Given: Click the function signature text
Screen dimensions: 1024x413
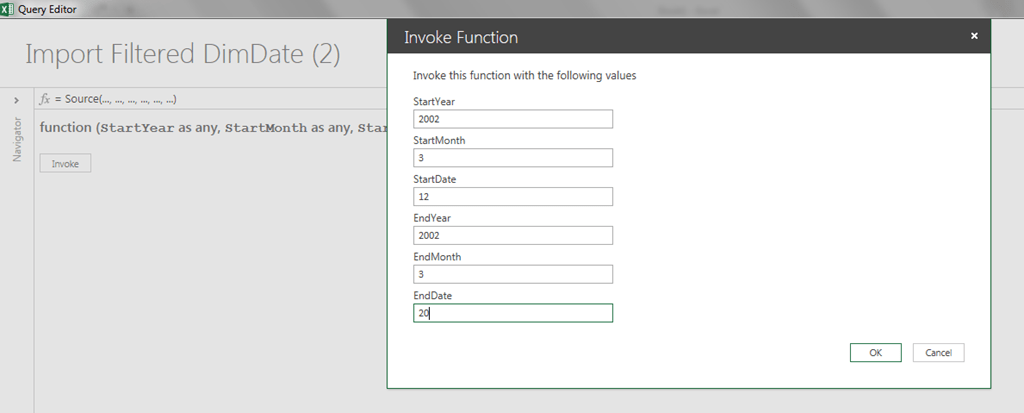Looking at the screenshot, I should click(212, 127).
